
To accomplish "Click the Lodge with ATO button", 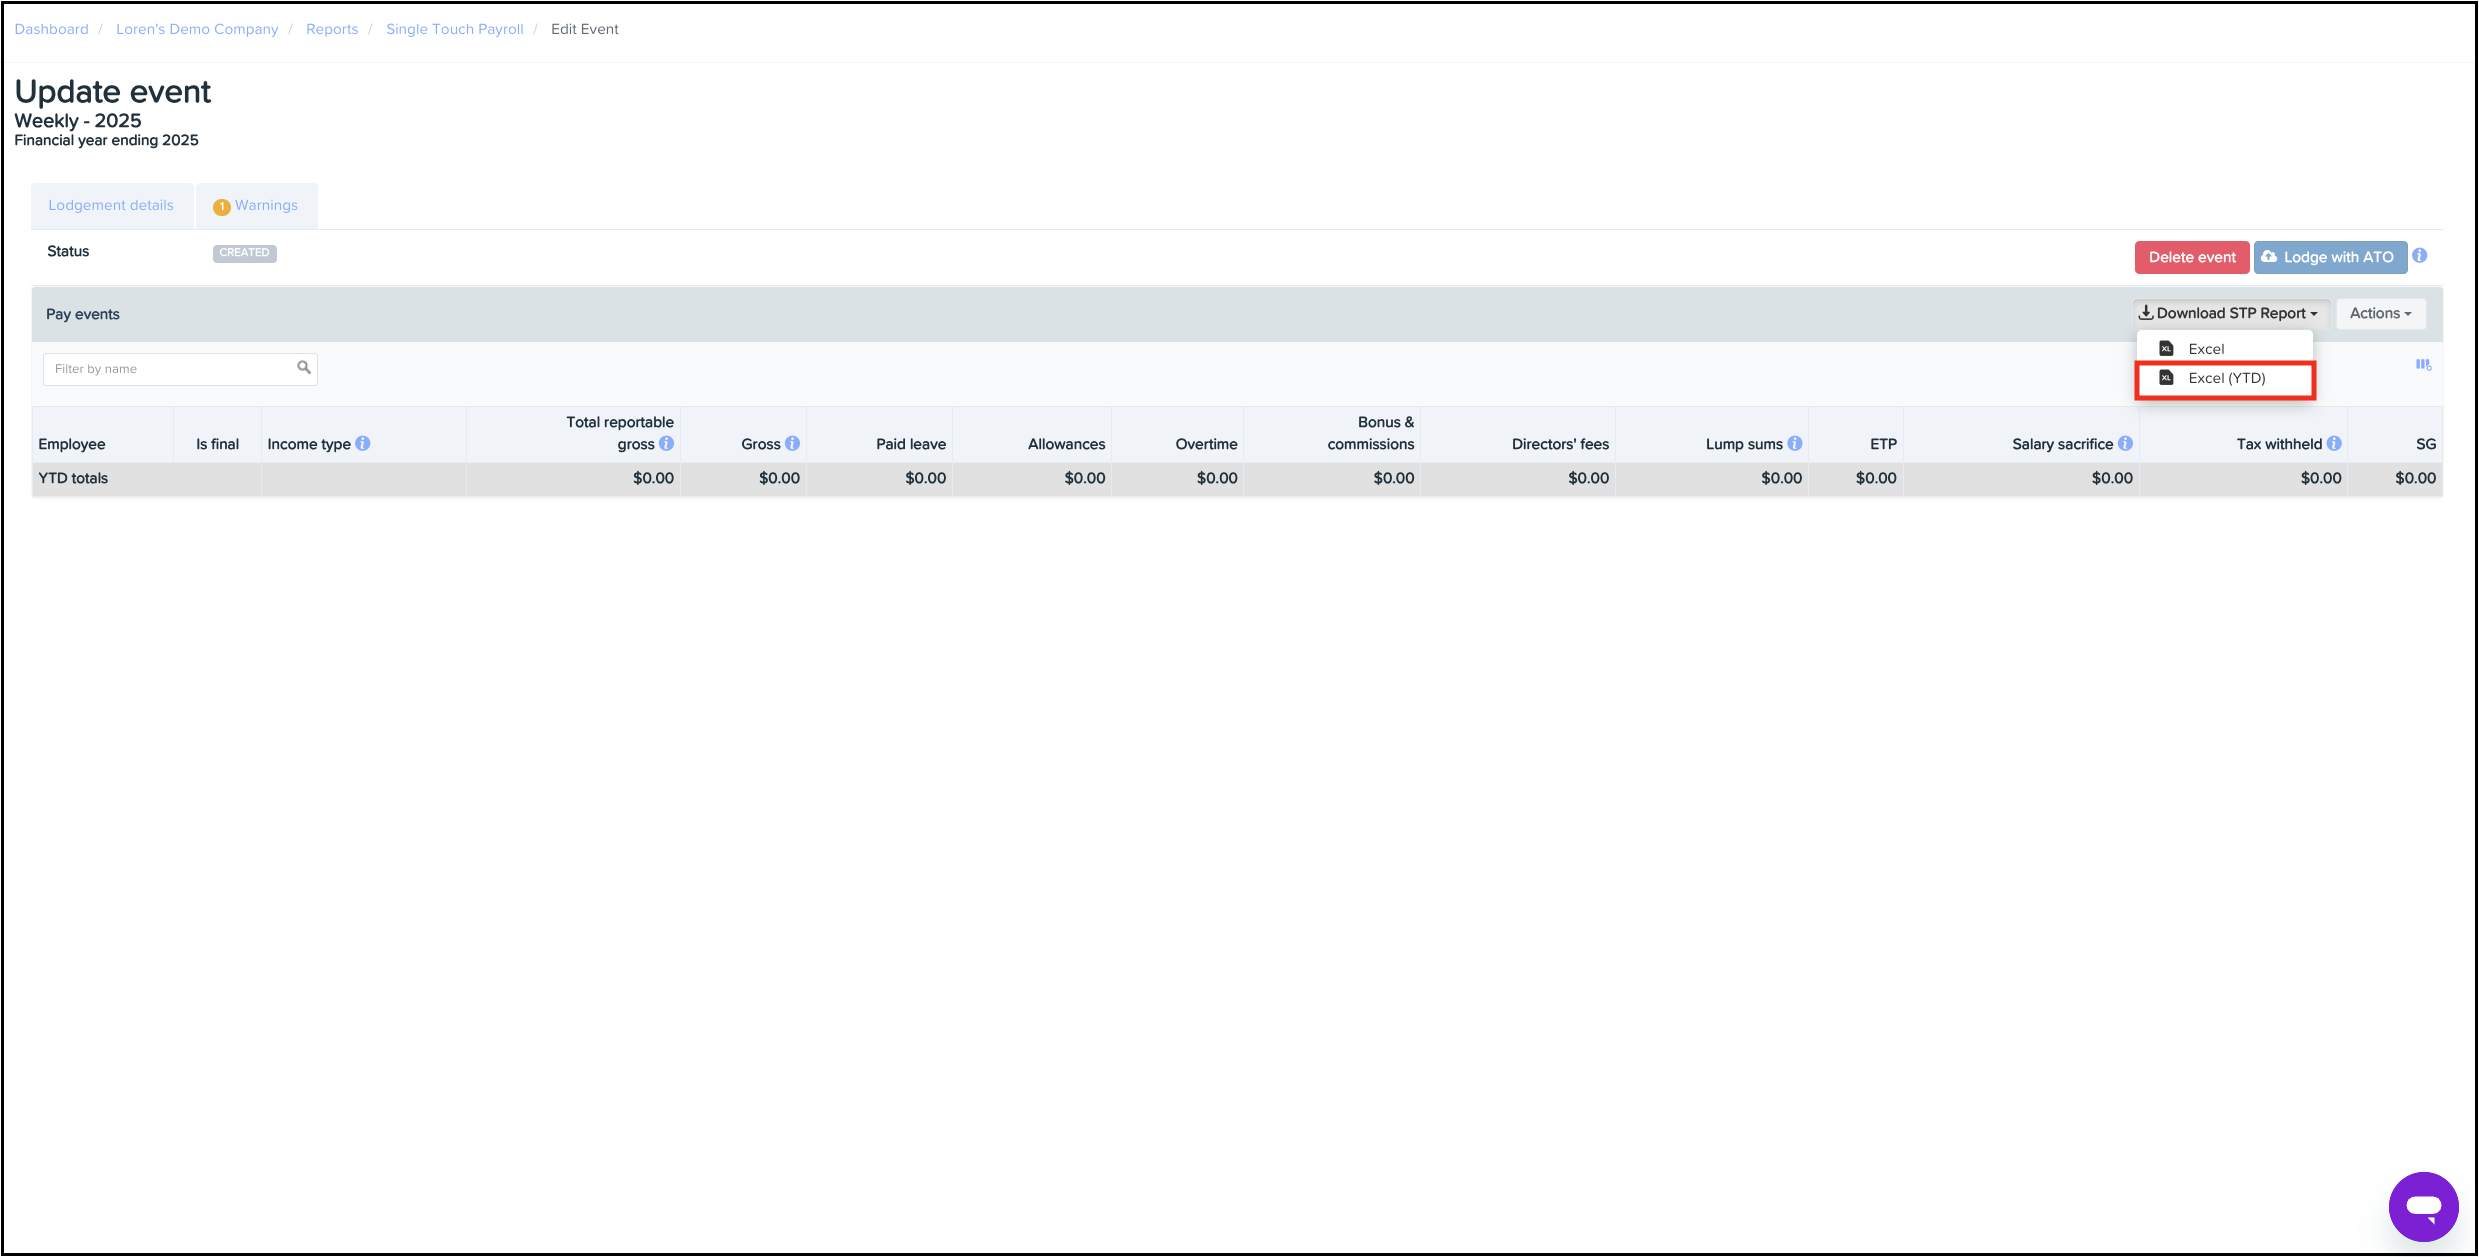I will point(2329,257).
